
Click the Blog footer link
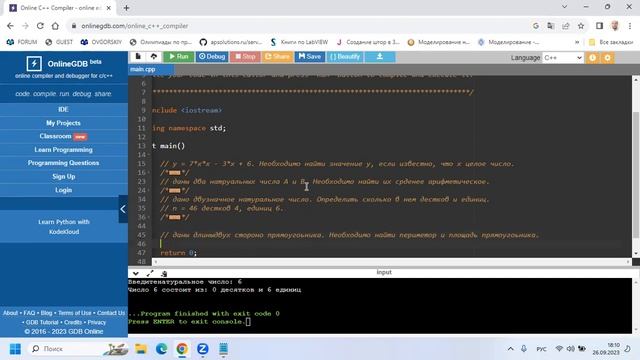tap(47, 313)
